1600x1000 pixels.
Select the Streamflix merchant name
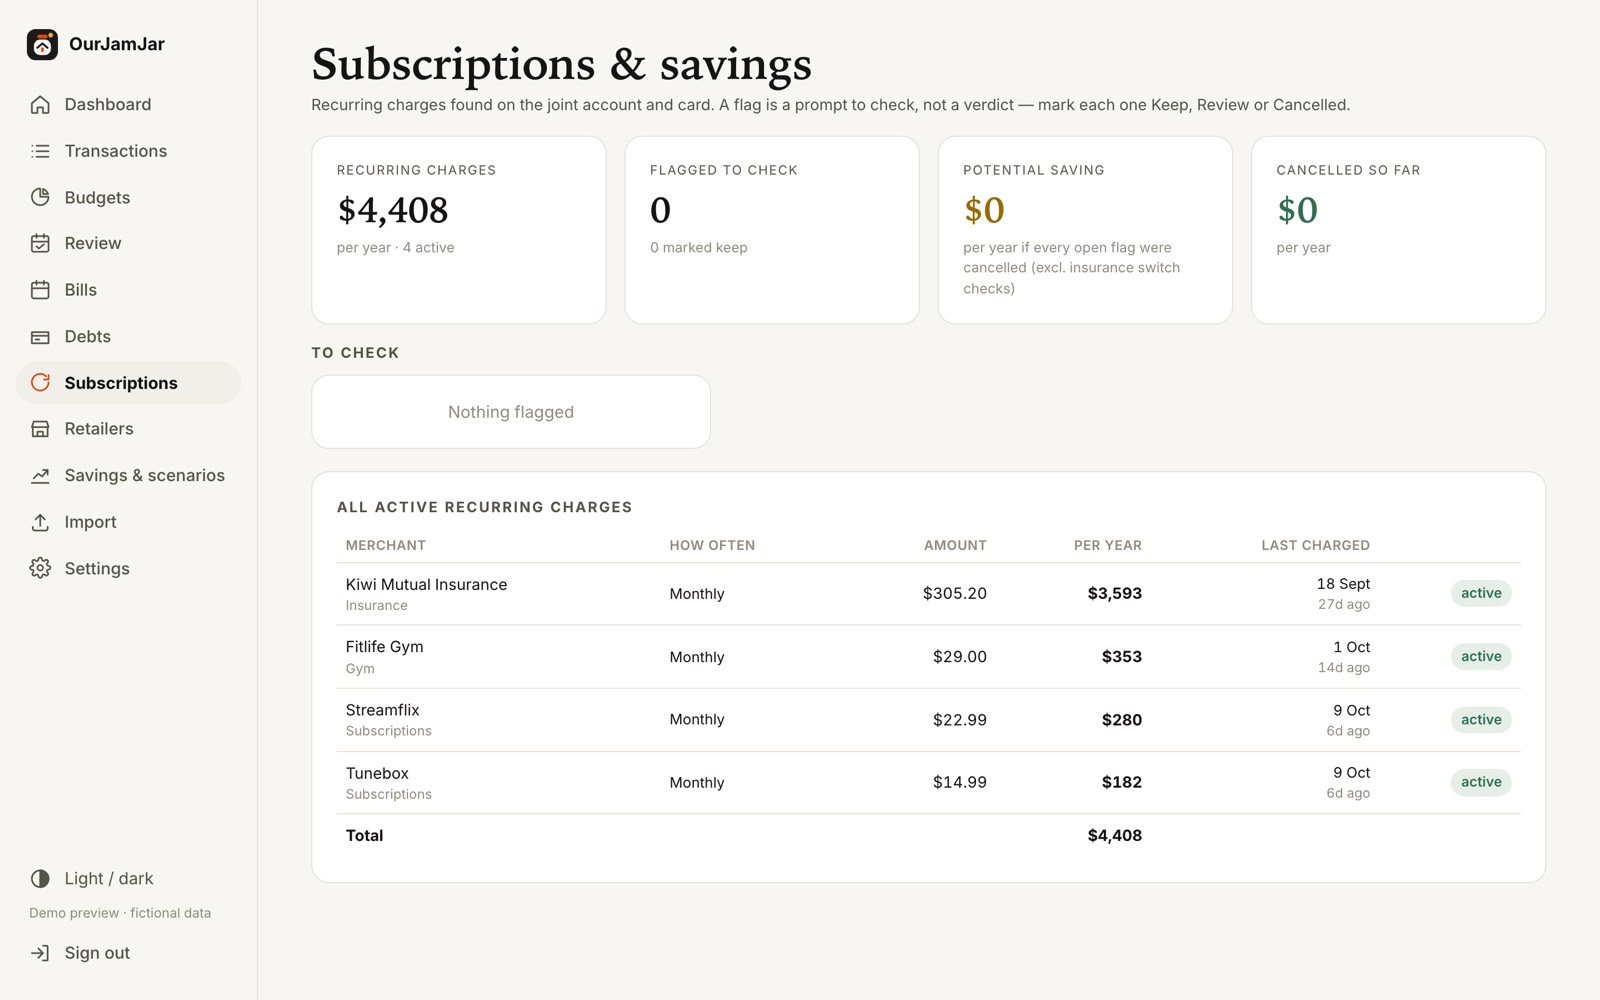click(x=382, y=710)
